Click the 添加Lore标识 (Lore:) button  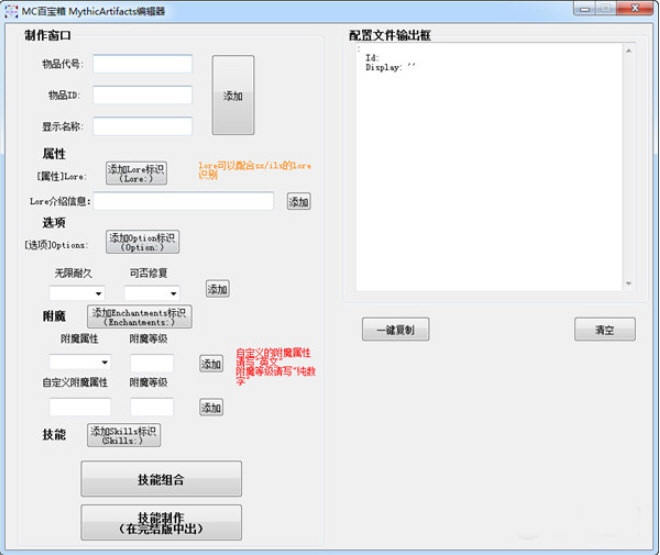click(136, 173)
